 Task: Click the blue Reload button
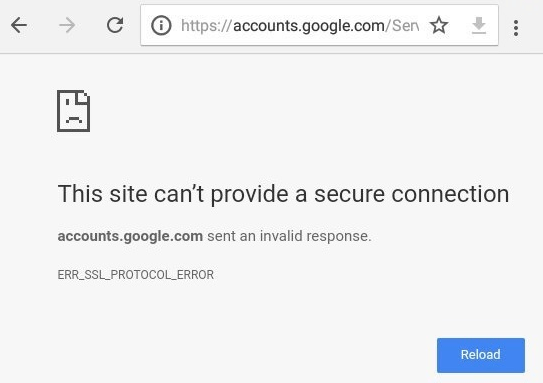click(481, 355)
